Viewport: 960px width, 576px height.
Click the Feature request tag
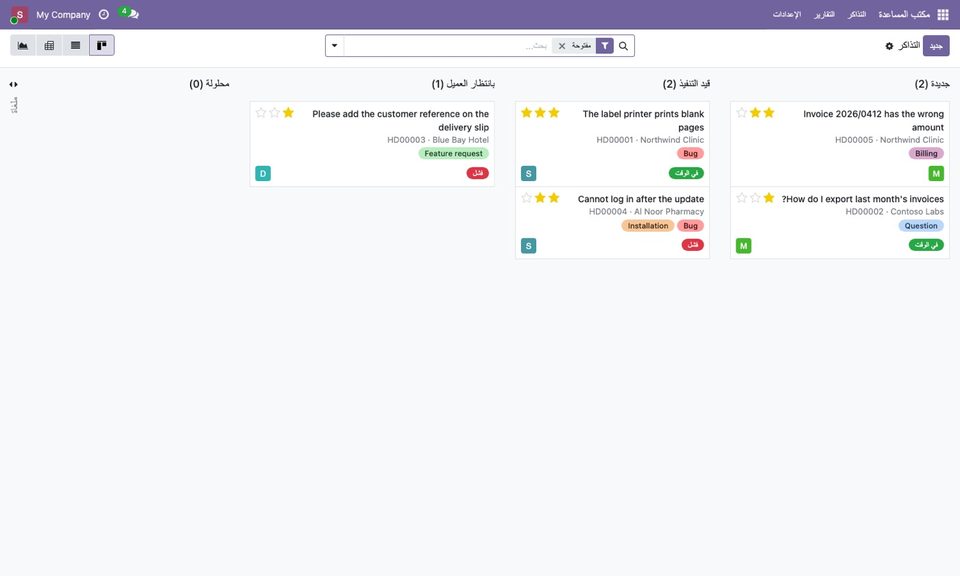453,154
